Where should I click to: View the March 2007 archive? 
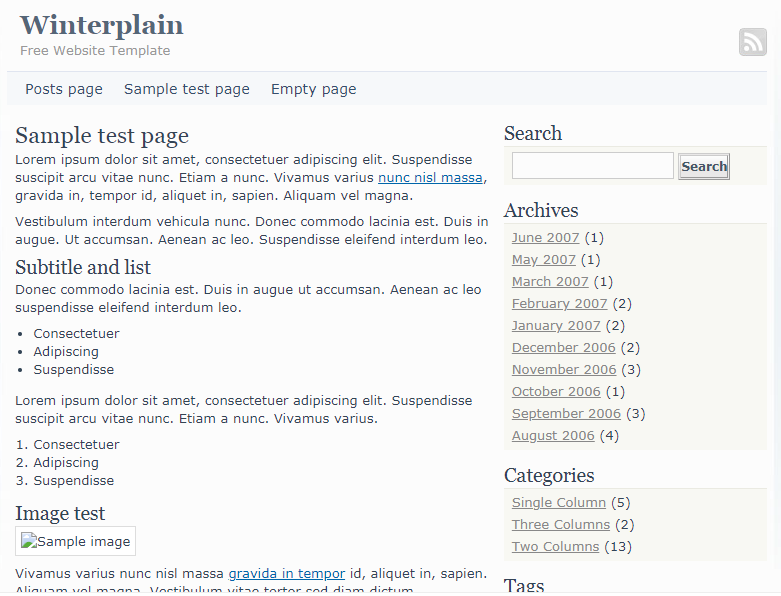(x=550, y=282)
